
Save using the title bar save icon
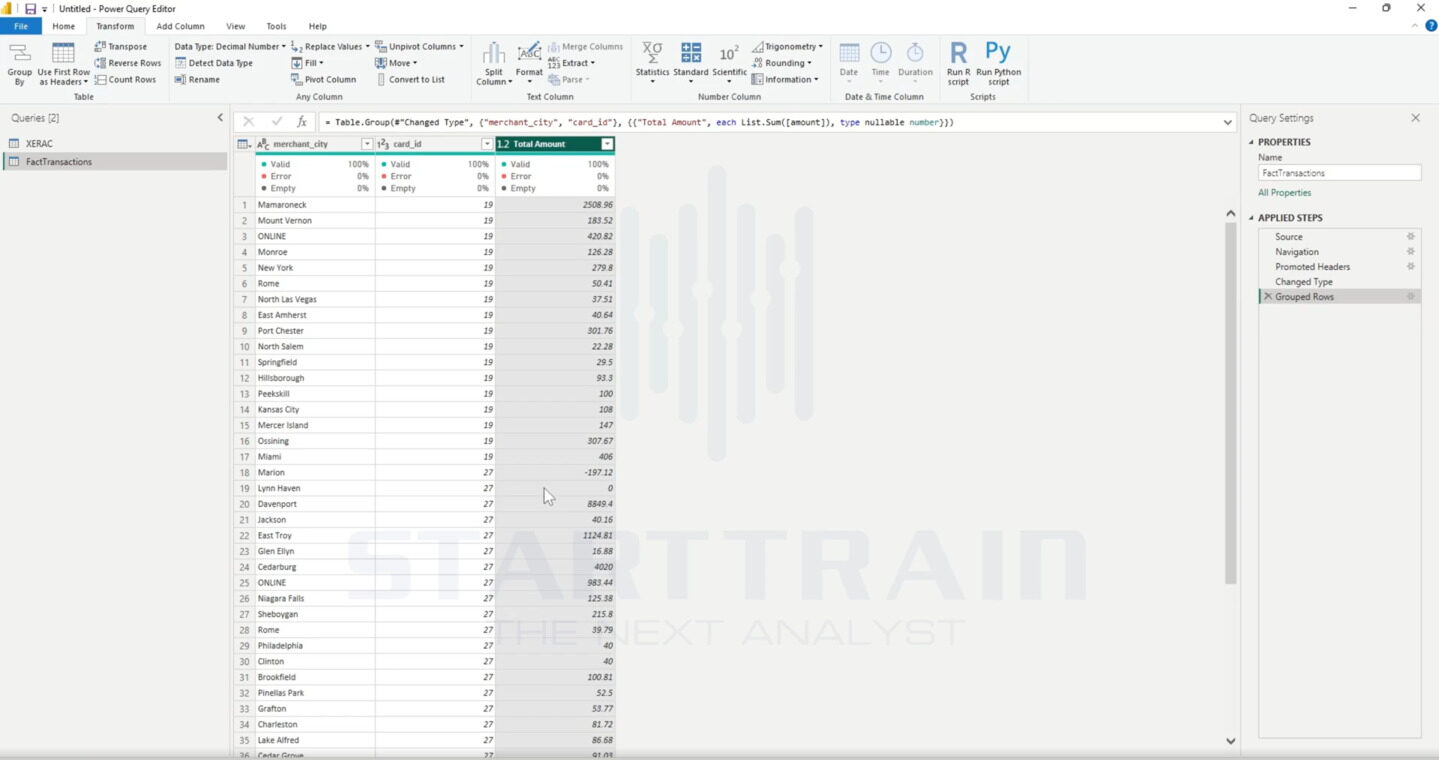[x=30, y=9]
